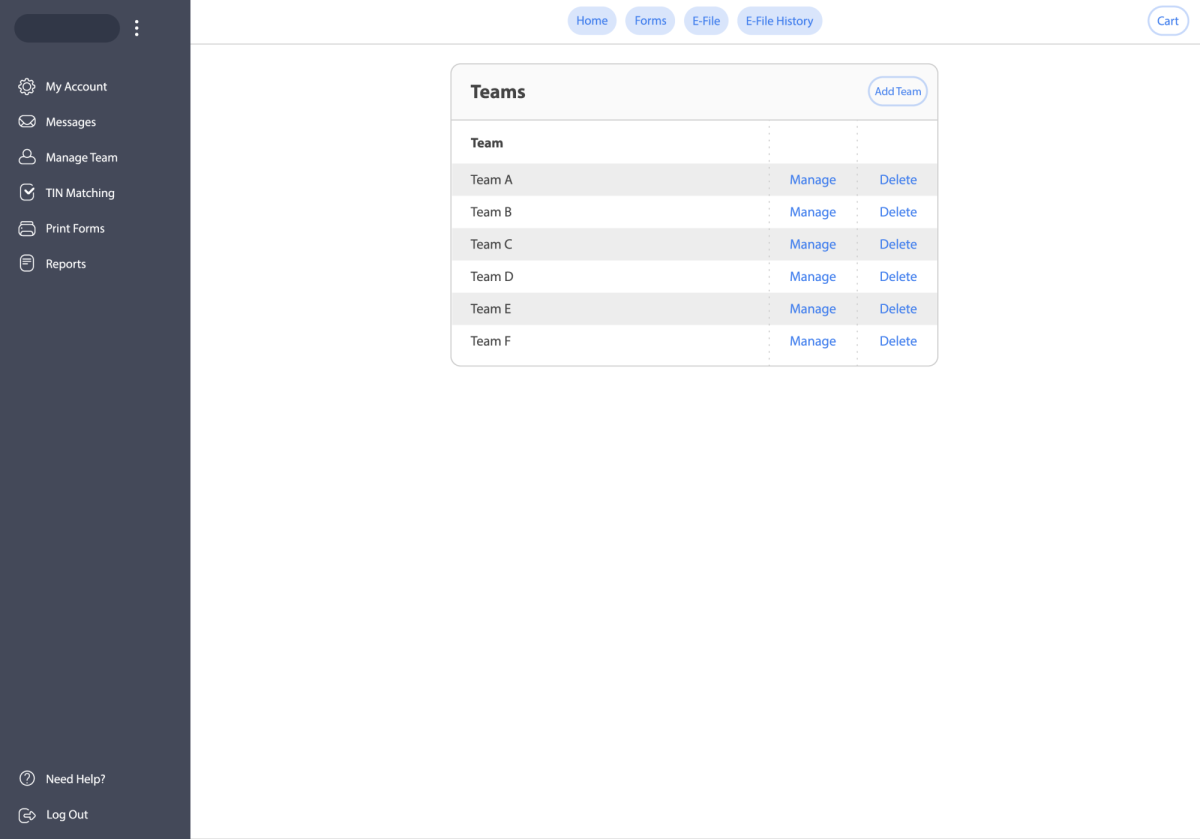This screenshot has width=1200, height=839.
Task: Open the Manage link for Team C
Action: click(812, 244)
